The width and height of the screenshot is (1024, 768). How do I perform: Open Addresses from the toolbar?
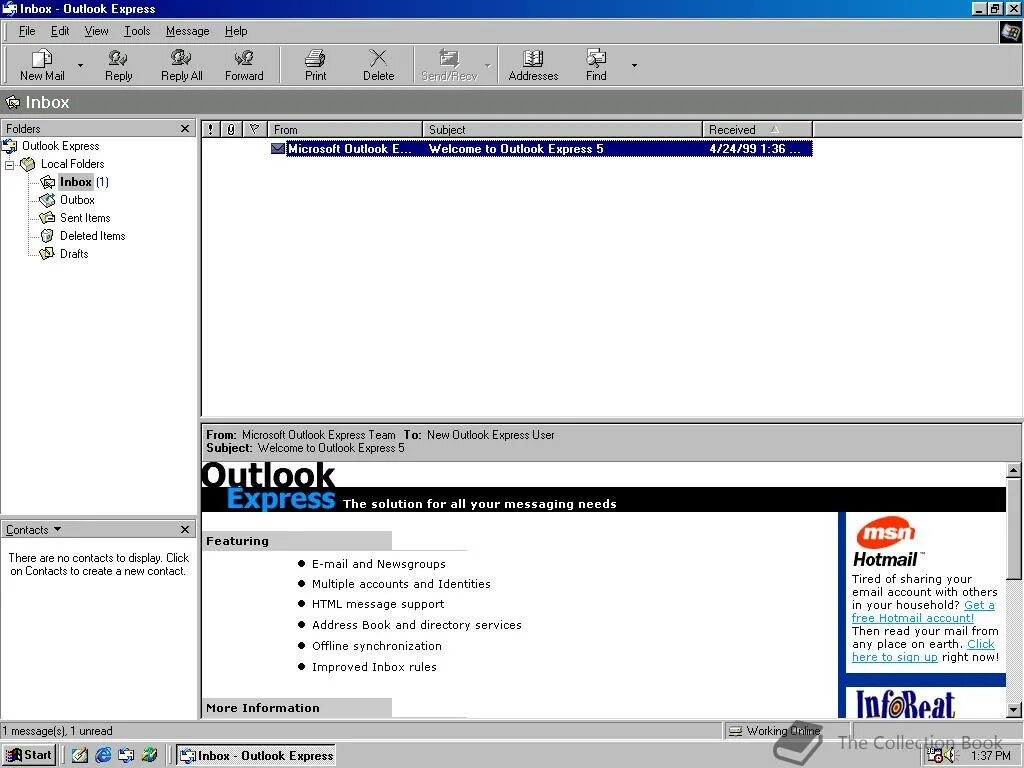pyautogui.click(x=533, y=65)
